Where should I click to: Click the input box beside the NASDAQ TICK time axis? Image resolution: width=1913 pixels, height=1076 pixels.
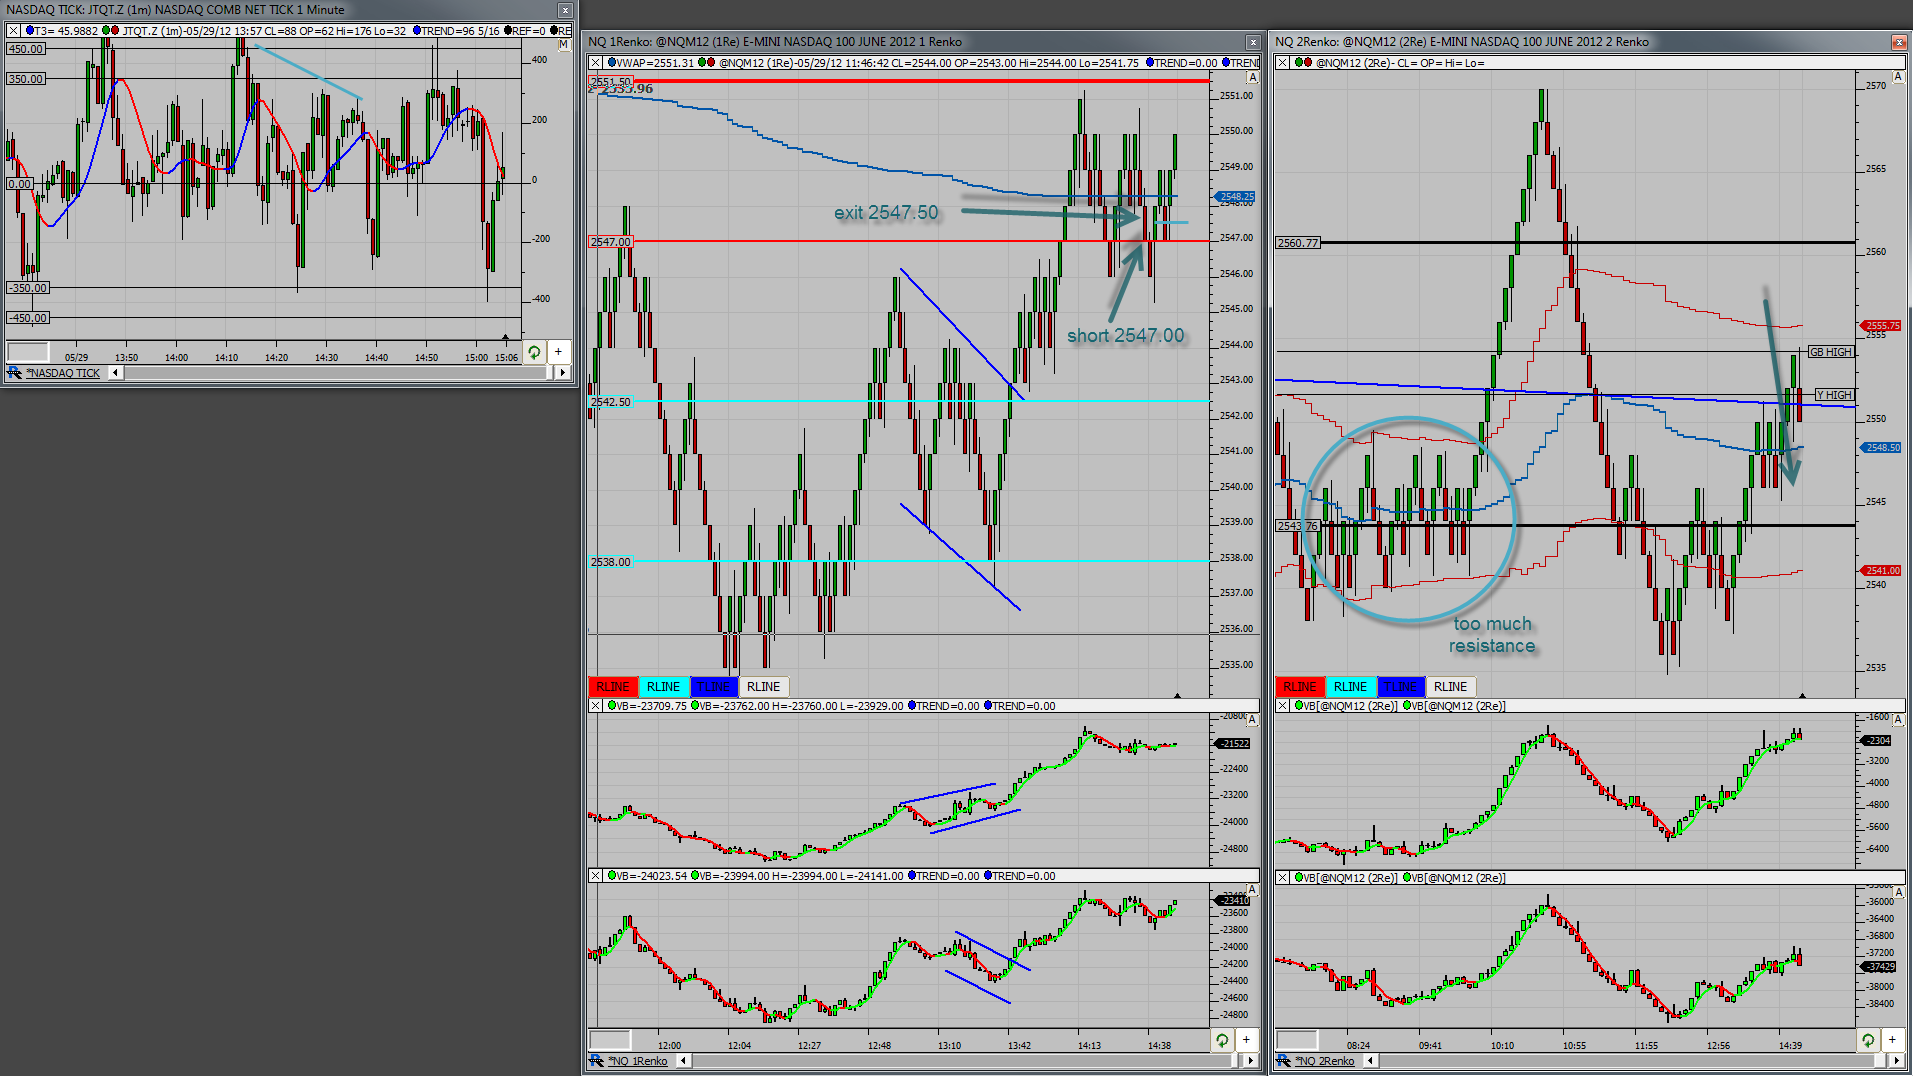(28, 352)
